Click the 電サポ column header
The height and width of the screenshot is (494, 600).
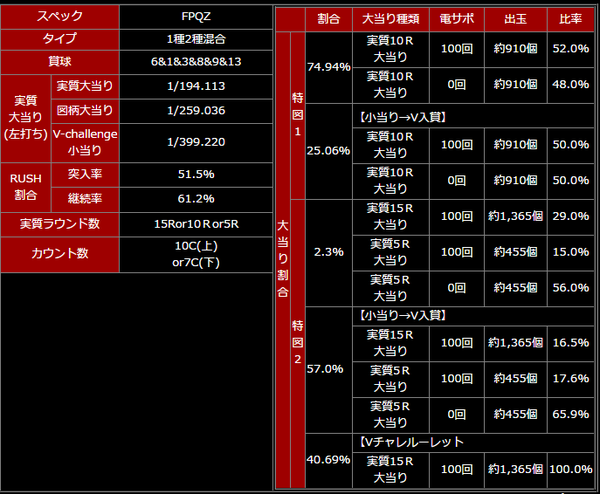[457, 19]
